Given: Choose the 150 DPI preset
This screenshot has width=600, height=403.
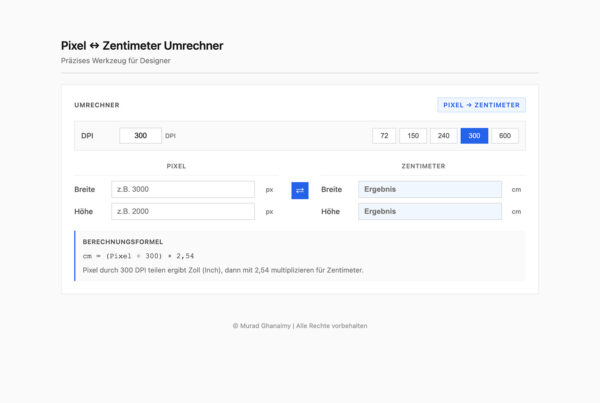Looking at the screenshot, I should pyautogui.click(x=413, y=136).
